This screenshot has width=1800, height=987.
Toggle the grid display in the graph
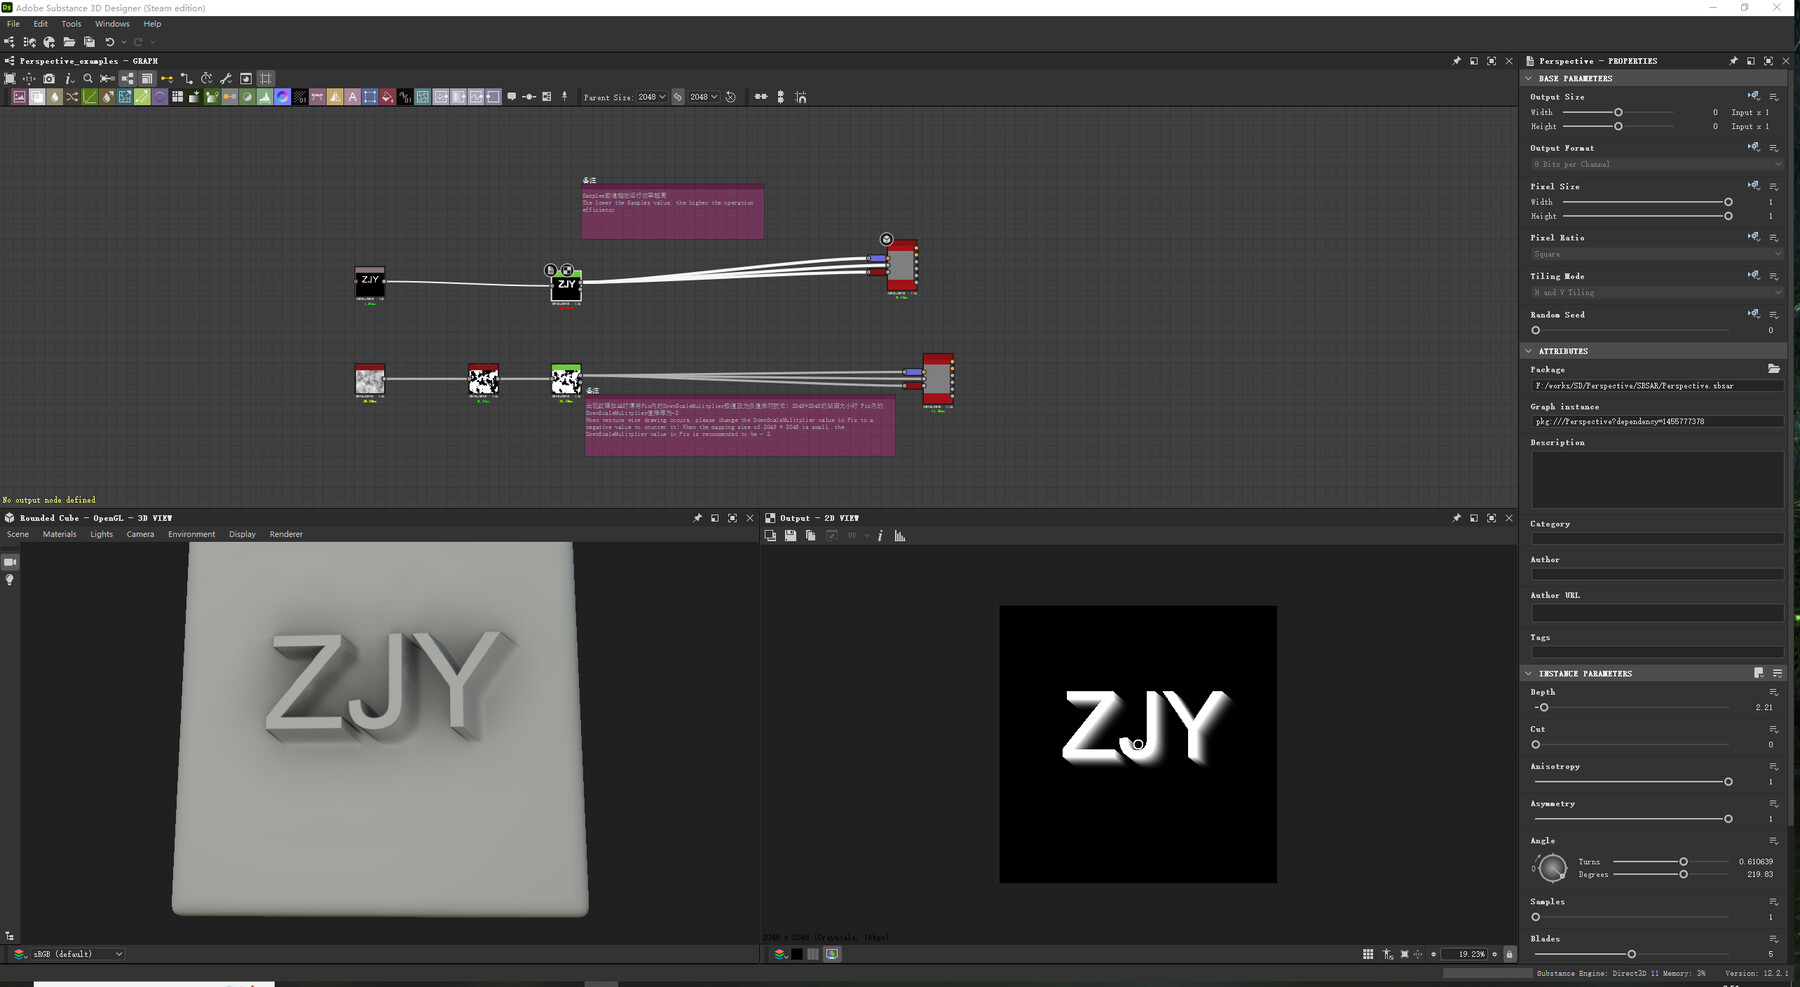point(266,77)
